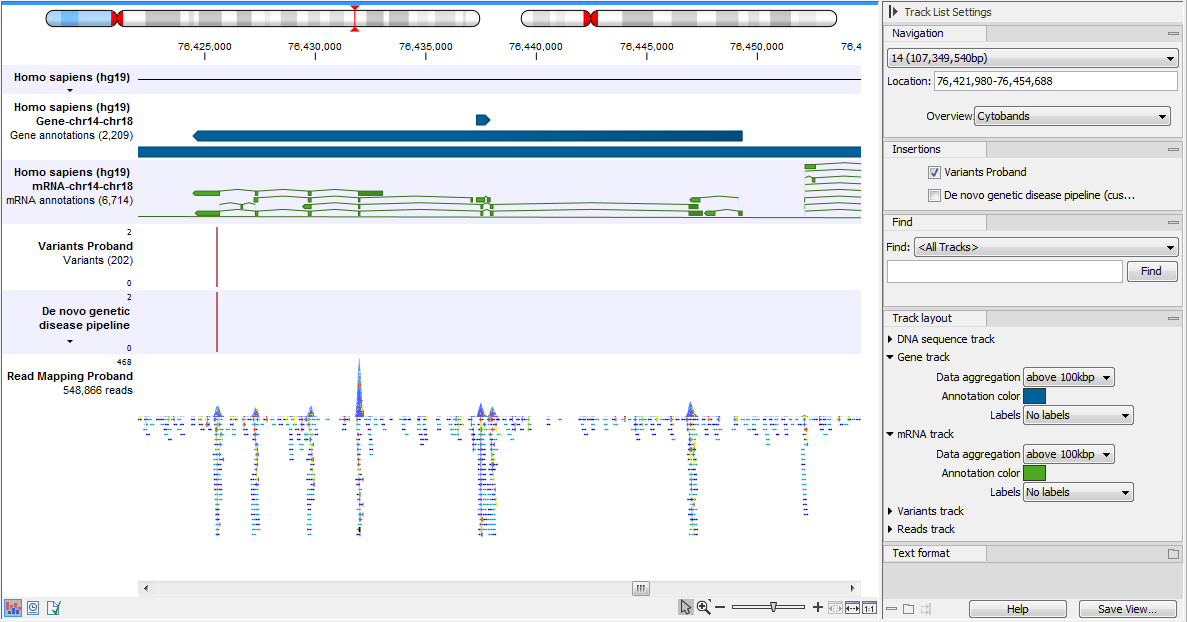Click the Save View button
Screen dimensions: 1187x622
point(1127,609)
